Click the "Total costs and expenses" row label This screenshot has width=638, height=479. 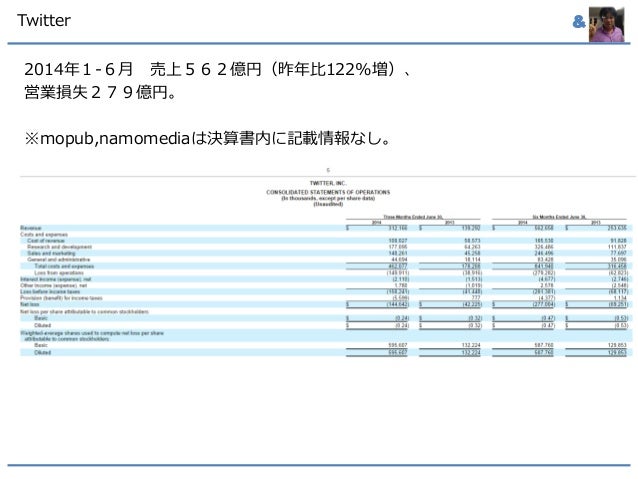coord(64,266)
